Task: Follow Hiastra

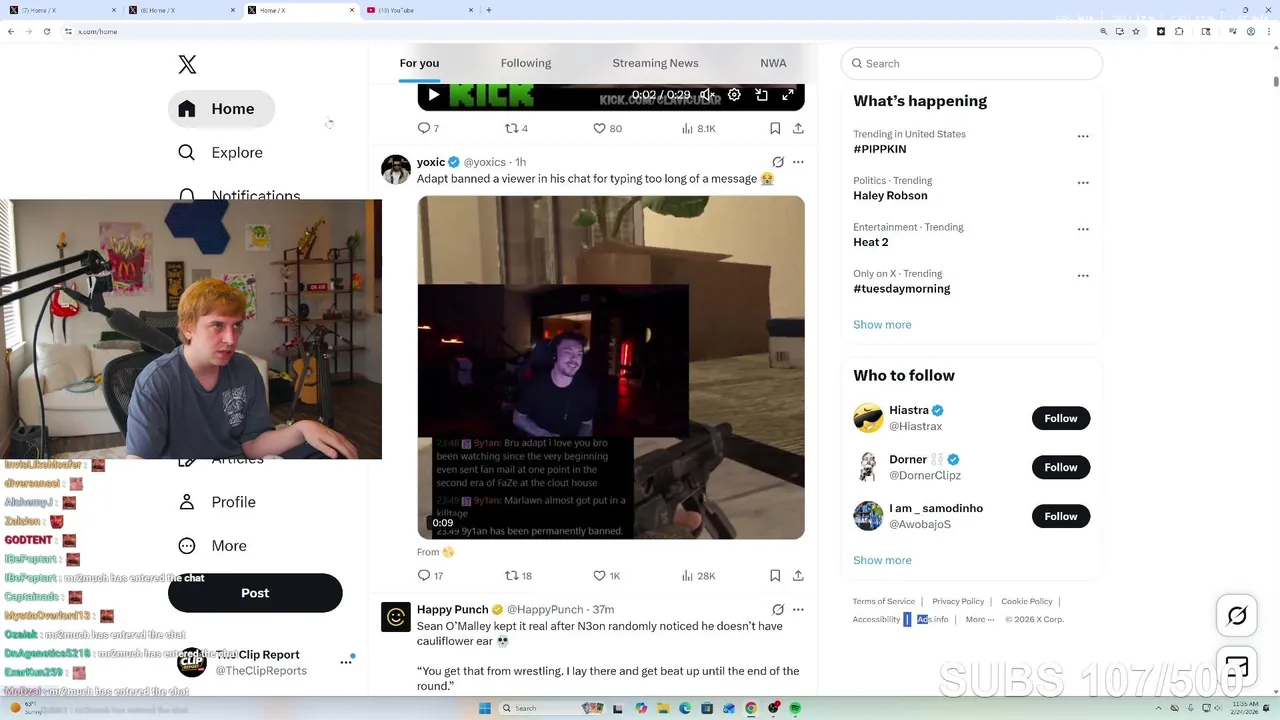Action: click(x=1061, y=418)
